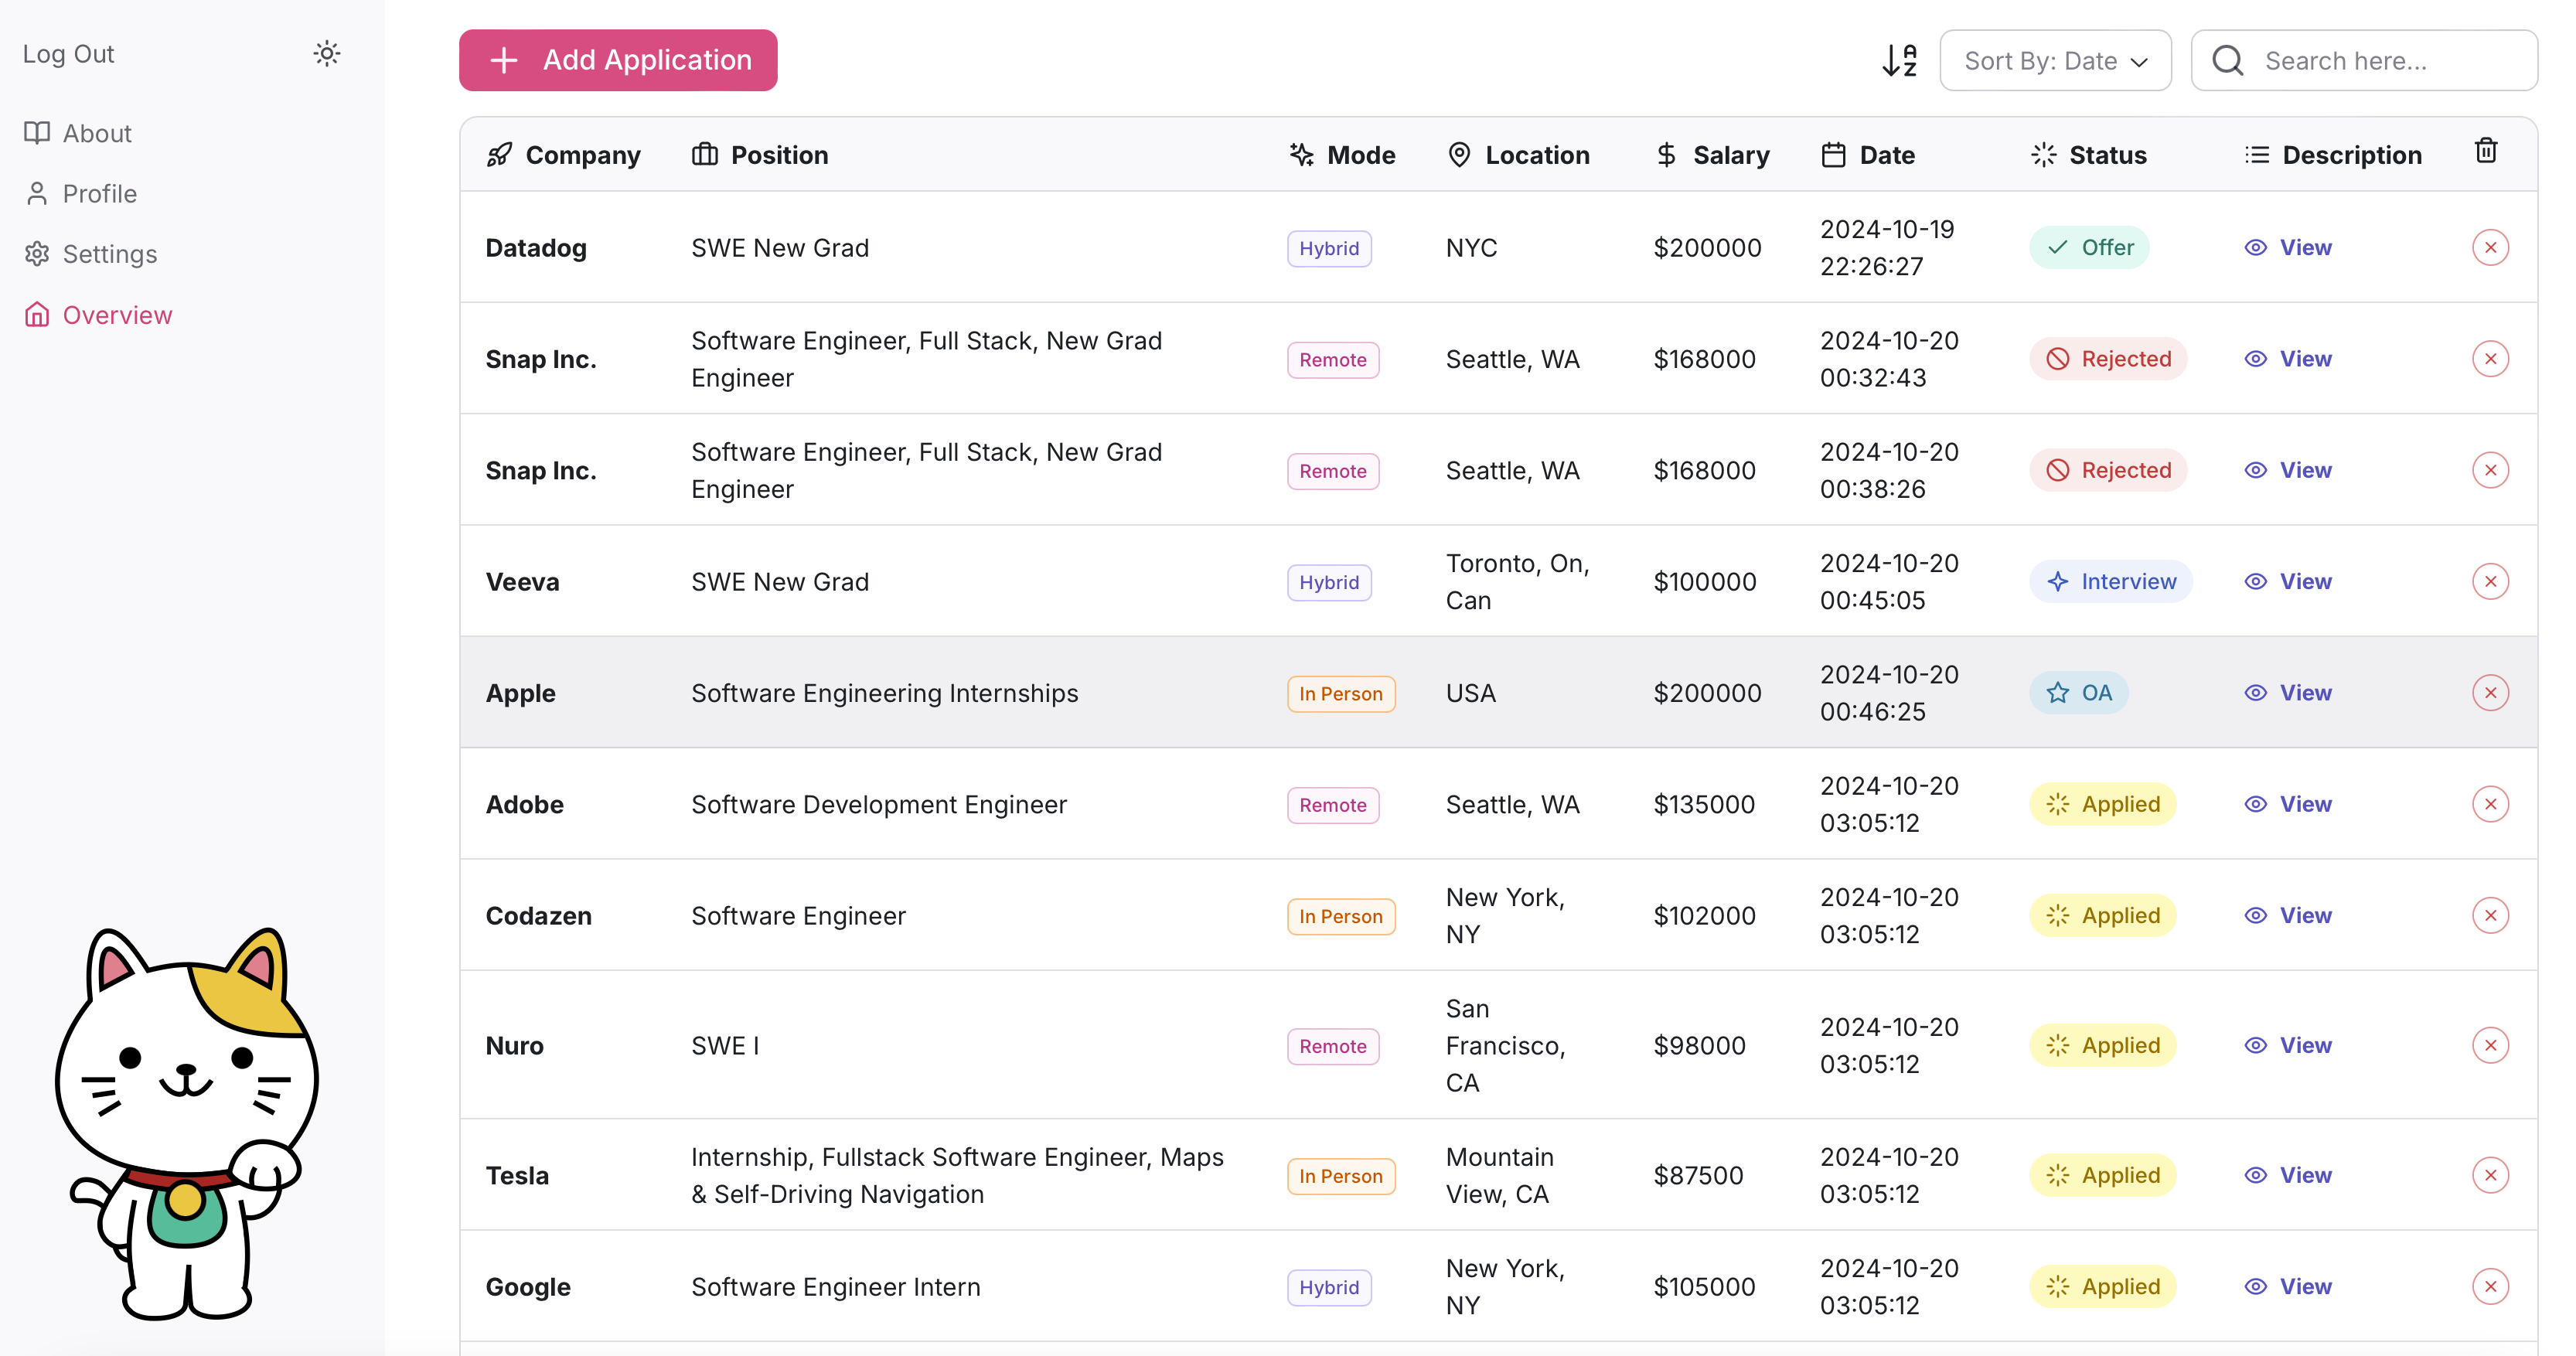View description of Google application

pyautogui.click(x=2288, y=1286)
